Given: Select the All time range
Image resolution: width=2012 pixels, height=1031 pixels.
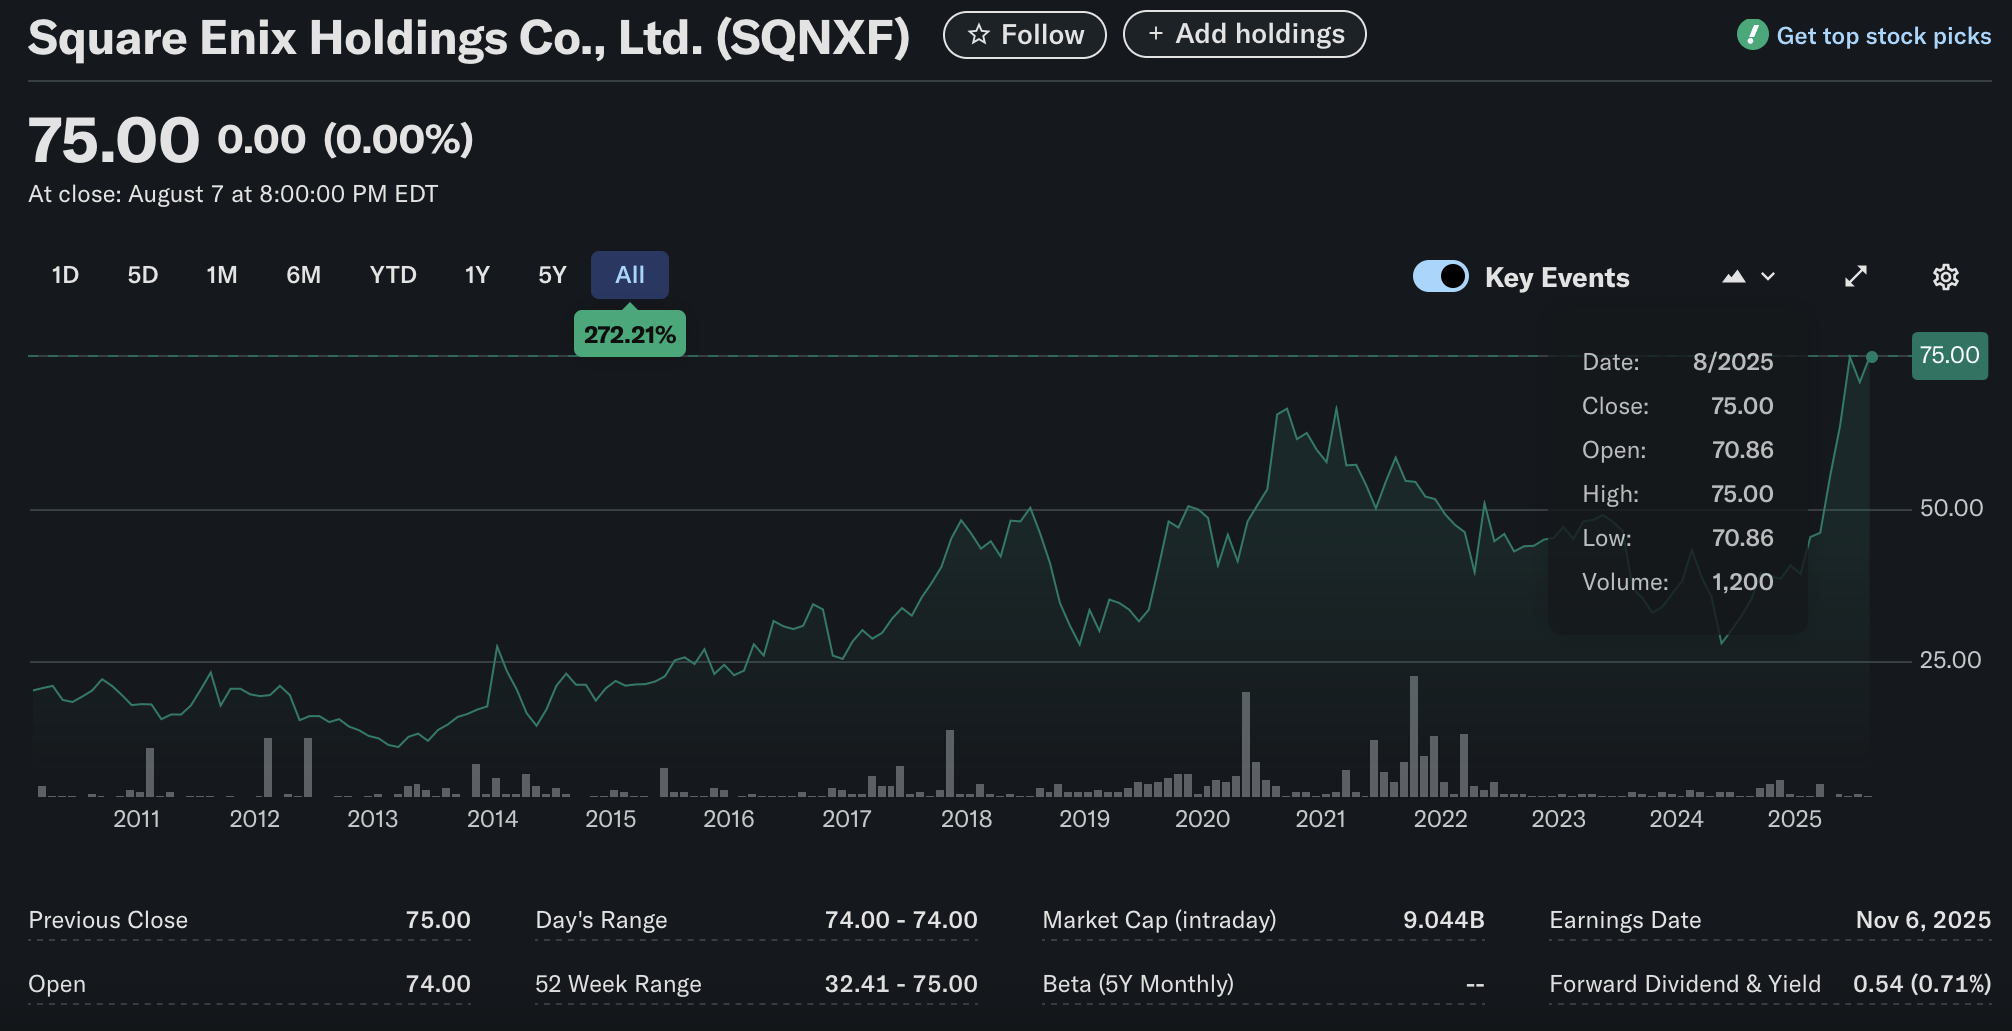Looking at the screenshot, I should coord(630,275).
